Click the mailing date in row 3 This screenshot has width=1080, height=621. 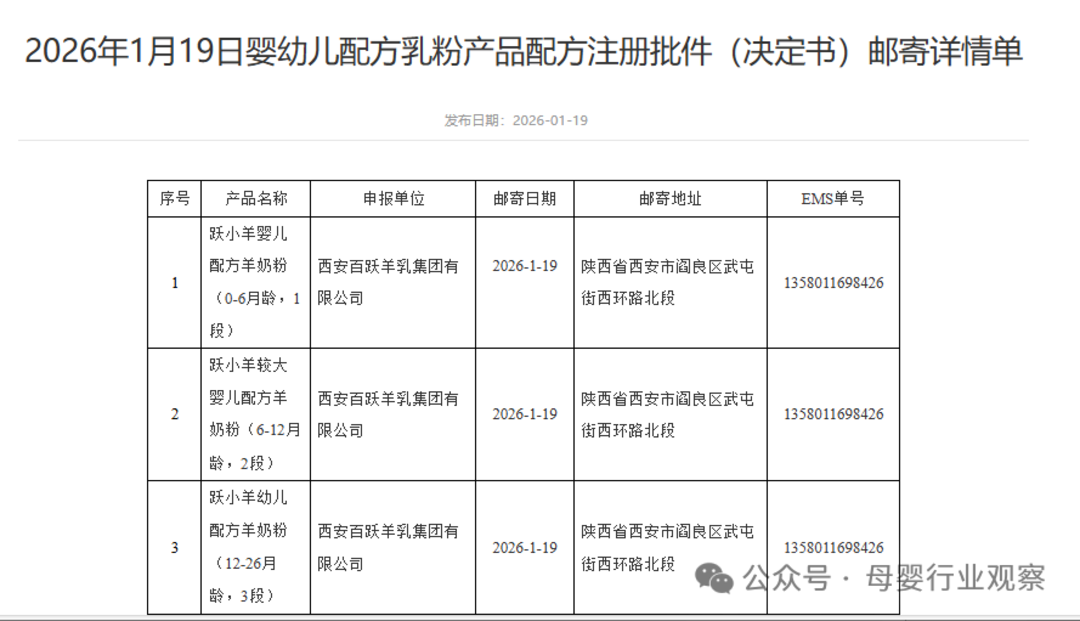point(524,548)
